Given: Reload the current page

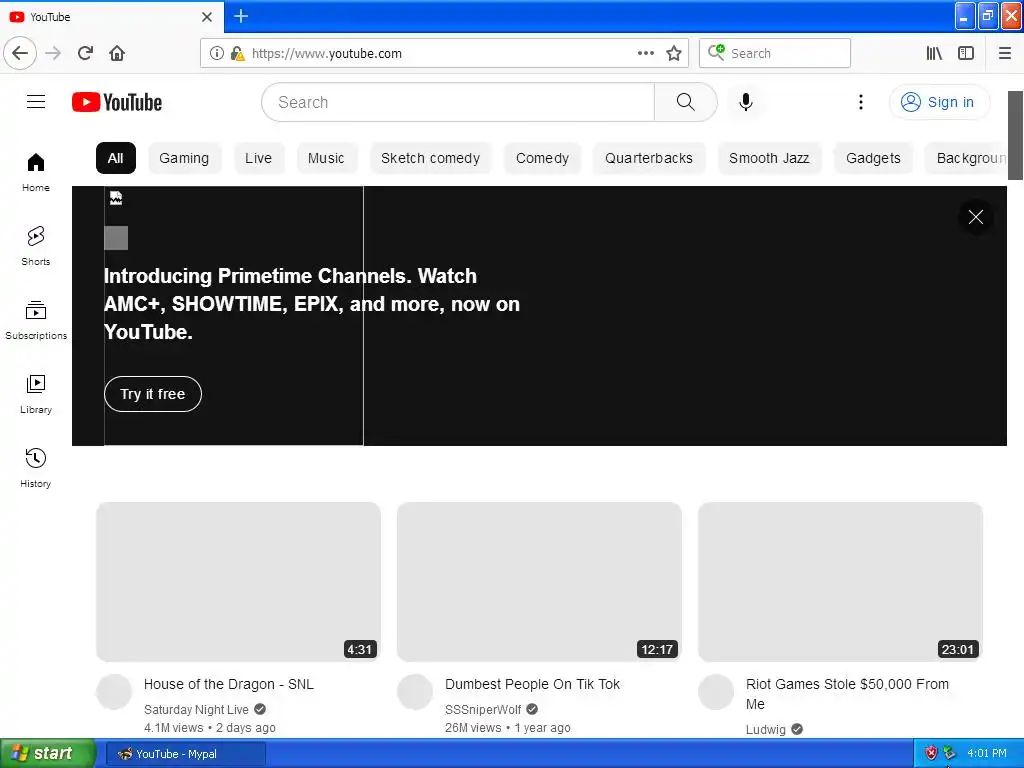Looking at the screenshot, I should 85,53.
